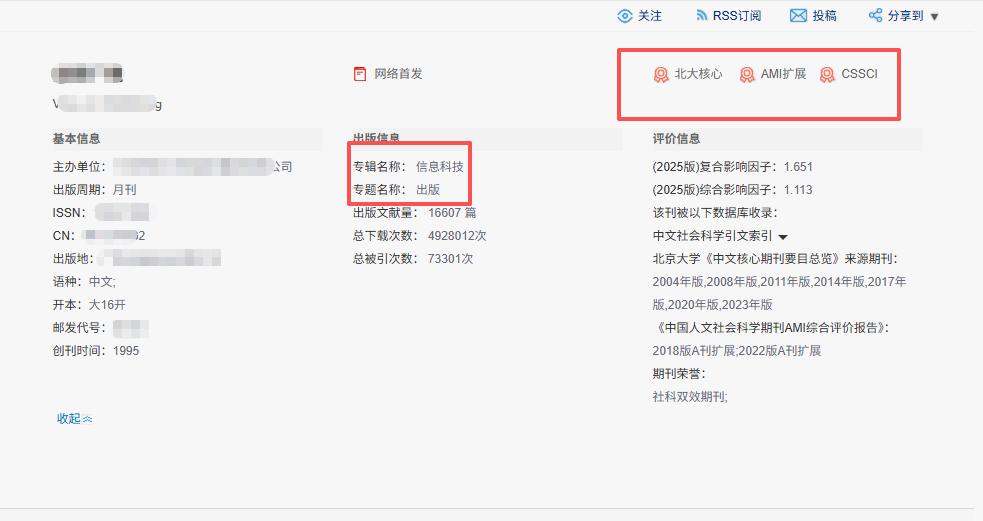Click the 分享到 share icon
The width and height of the screenshot is (983, 521).
[x=875, y=16]
